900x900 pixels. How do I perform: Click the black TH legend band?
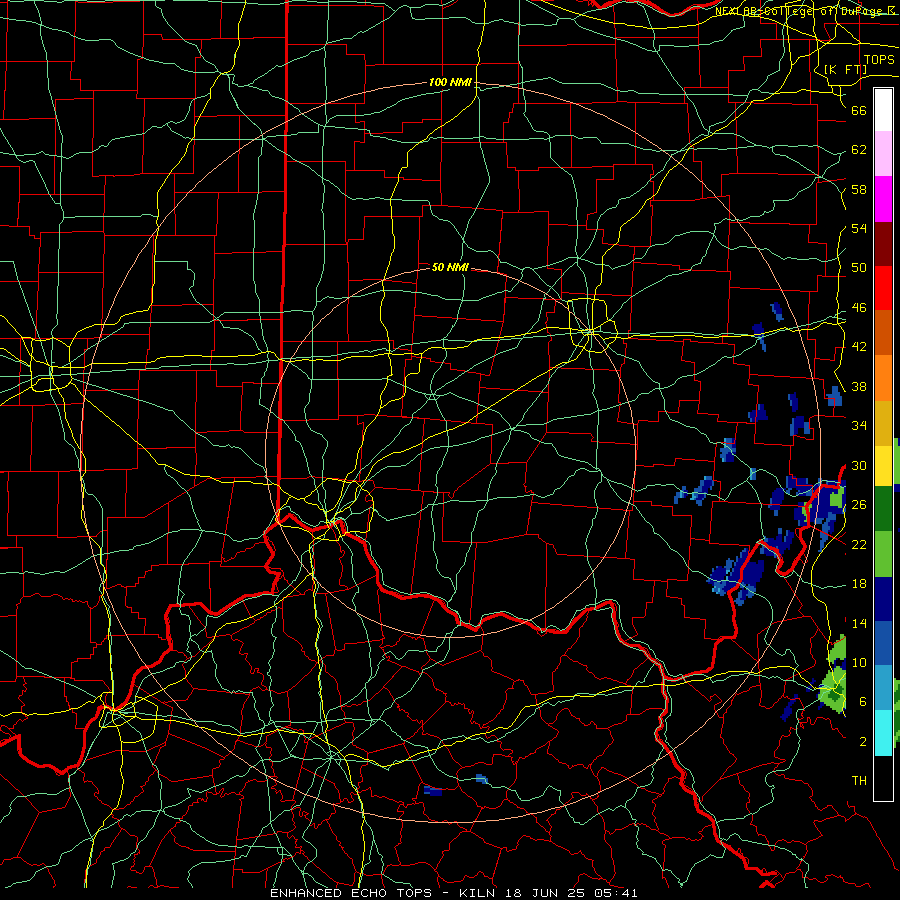(883, 778)
